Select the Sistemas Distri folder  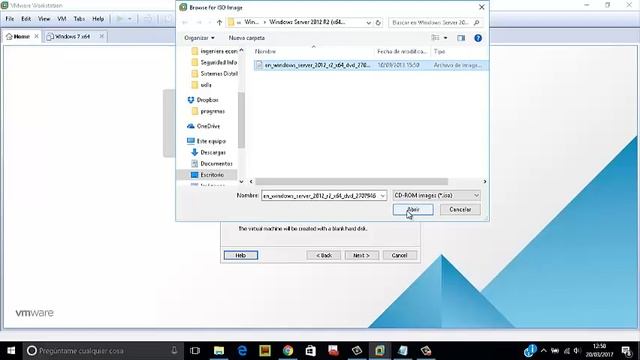215,73
